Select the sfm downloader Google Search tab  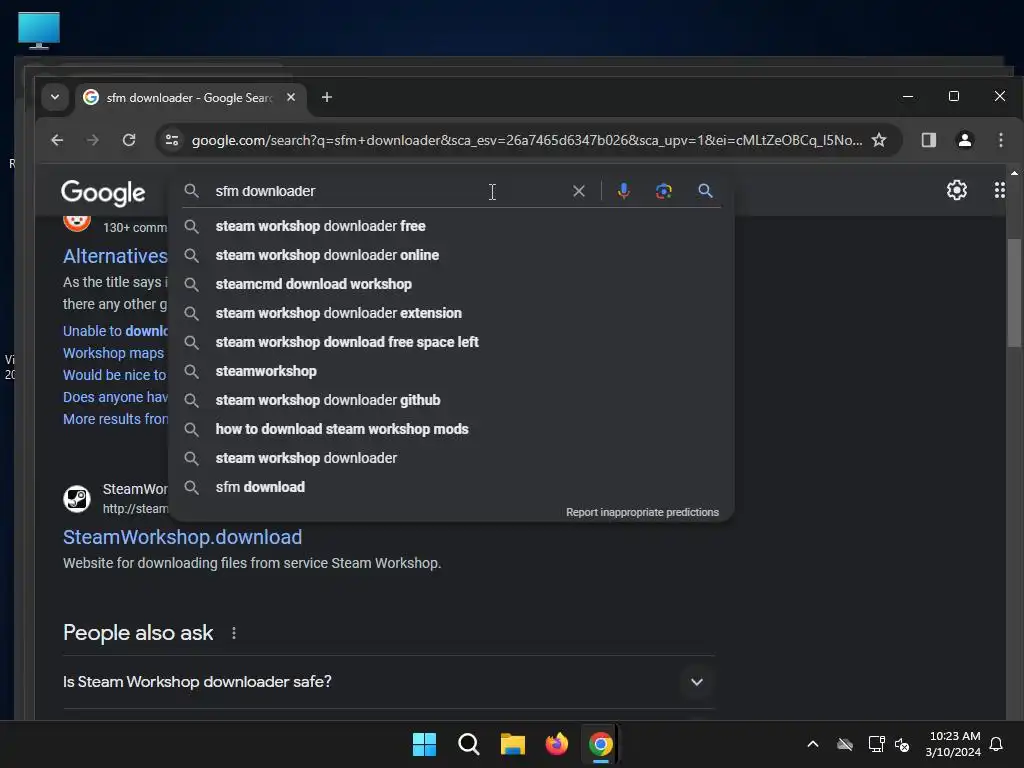pos(189,97)
